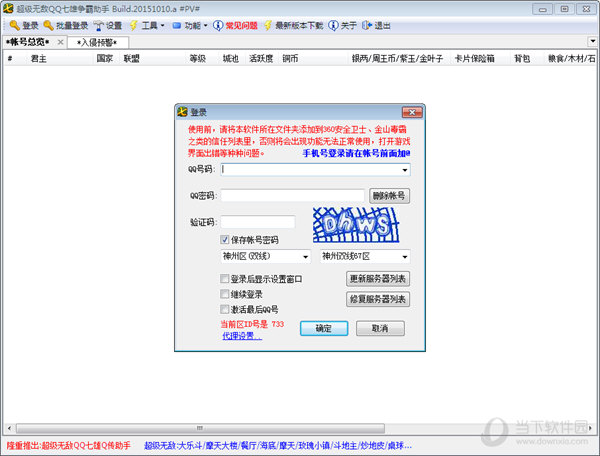Toggle the 保存帐号密码 checkbox
Screen dimensions: 600x456
click(225, 241)
